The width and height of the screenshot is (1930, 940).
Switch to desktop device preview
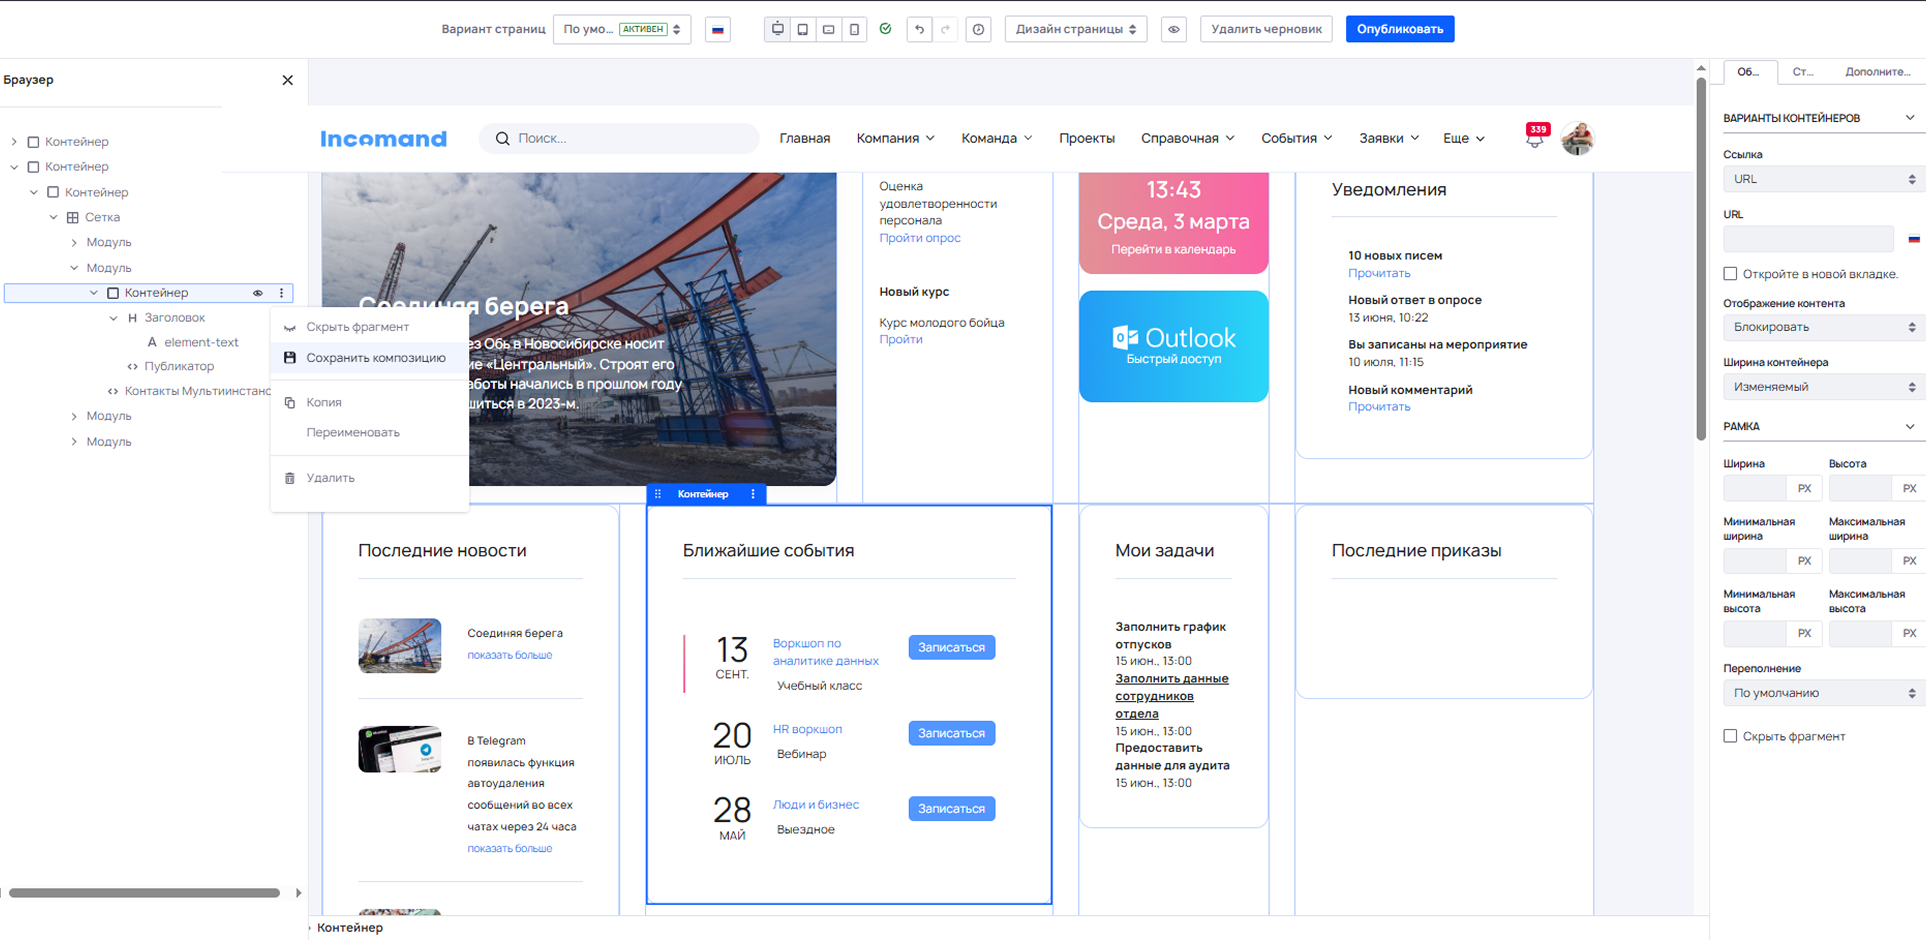click(x=777, y=29)
